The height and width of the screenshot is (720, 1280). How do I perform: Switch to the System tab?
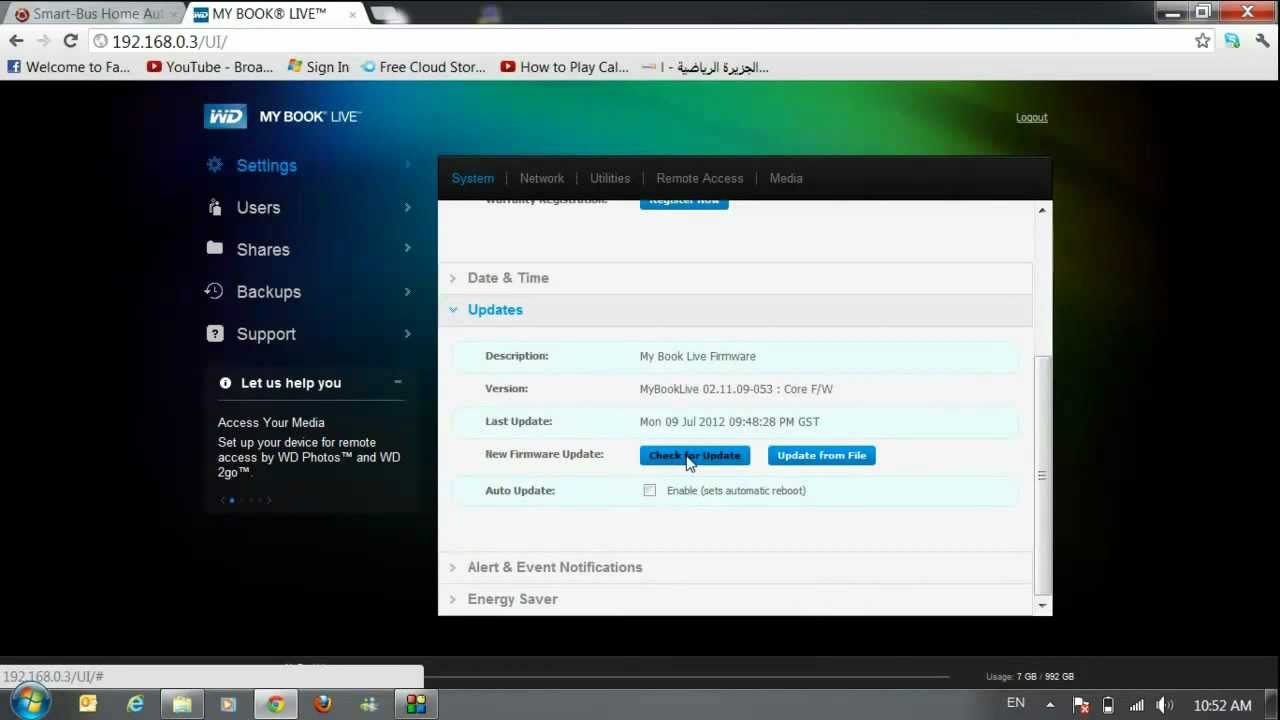click(473, 178)
